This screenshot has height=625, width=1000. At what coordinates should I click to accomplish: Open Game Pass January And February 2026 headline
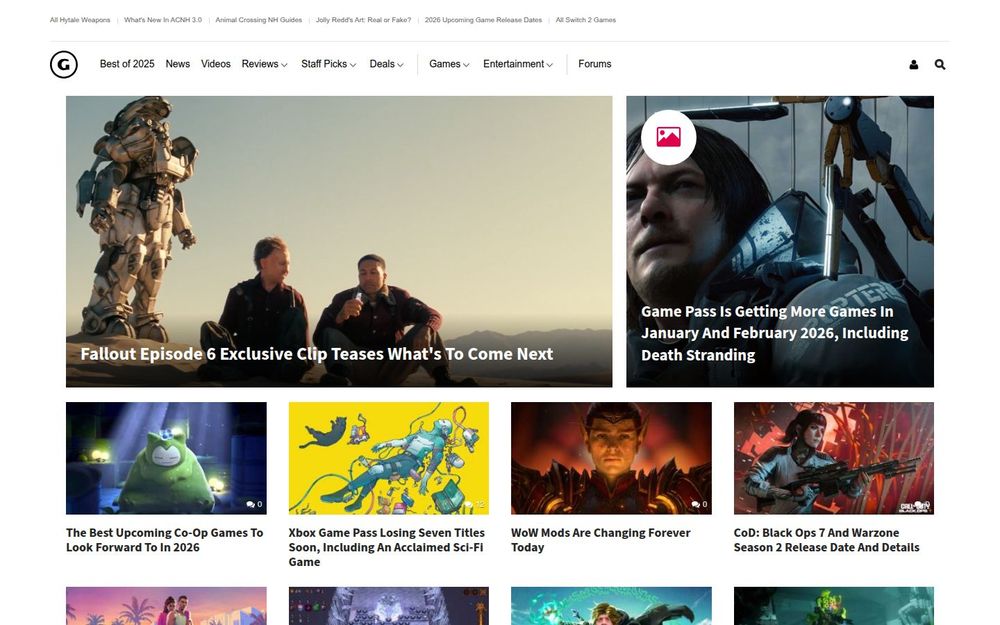click(774, 333)
